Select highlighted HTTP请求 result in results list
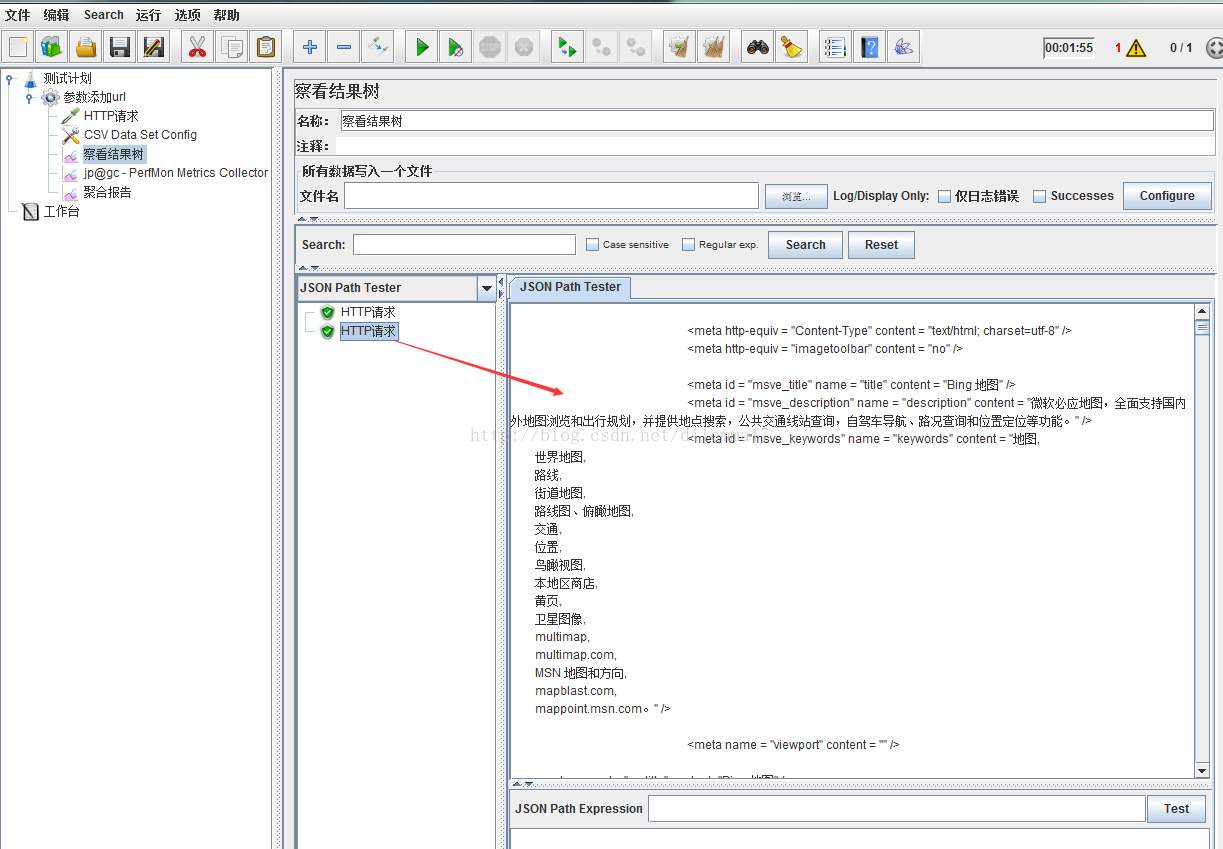Image resolution: width=1223 pixels, height=849 pixels. tap(369, 331)
